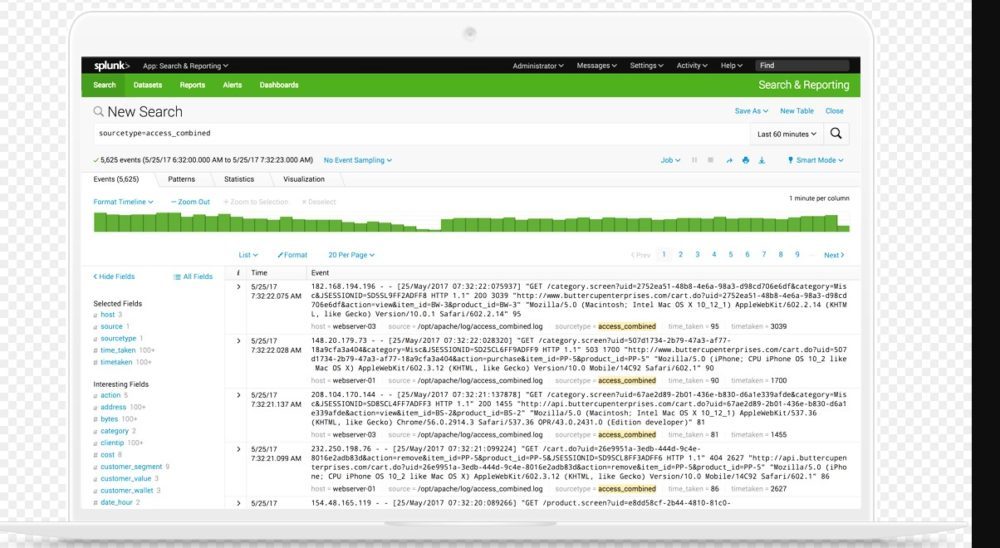This screenshot has width=1000, height=548.
Task: Click the Share job arrow icon
Action: tap(729, 160)
